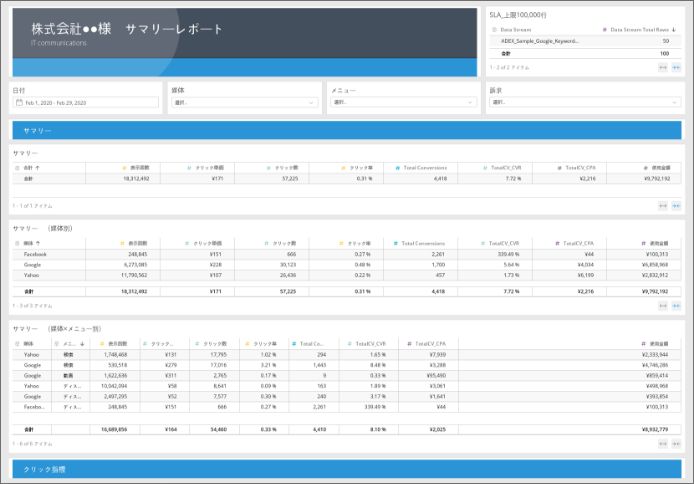Click Yahoo's 11,790,562 impressions value
This screenshot has width=694, height=484.
click(x=133, y=275)
